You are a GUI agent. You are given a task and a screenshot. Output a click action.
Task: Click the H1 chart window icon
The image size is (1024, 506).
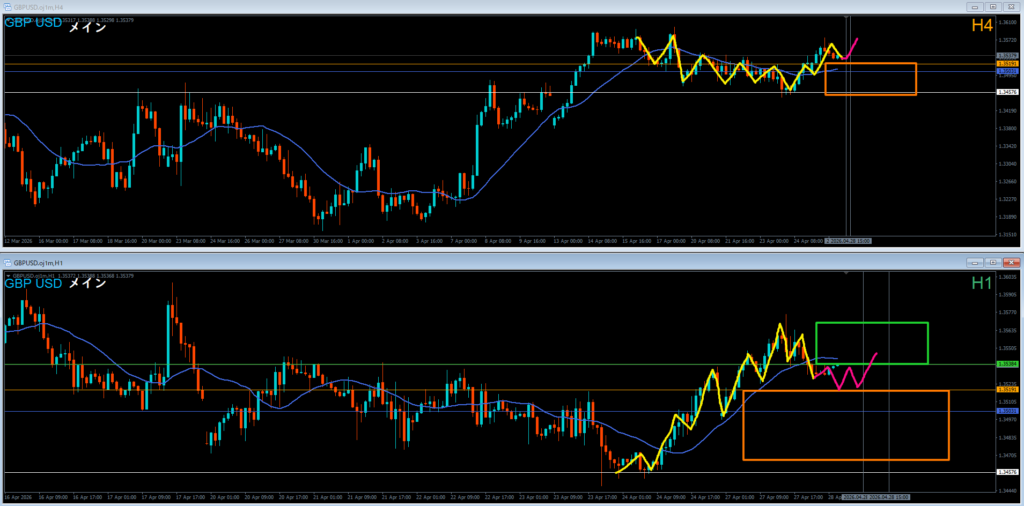8,262
